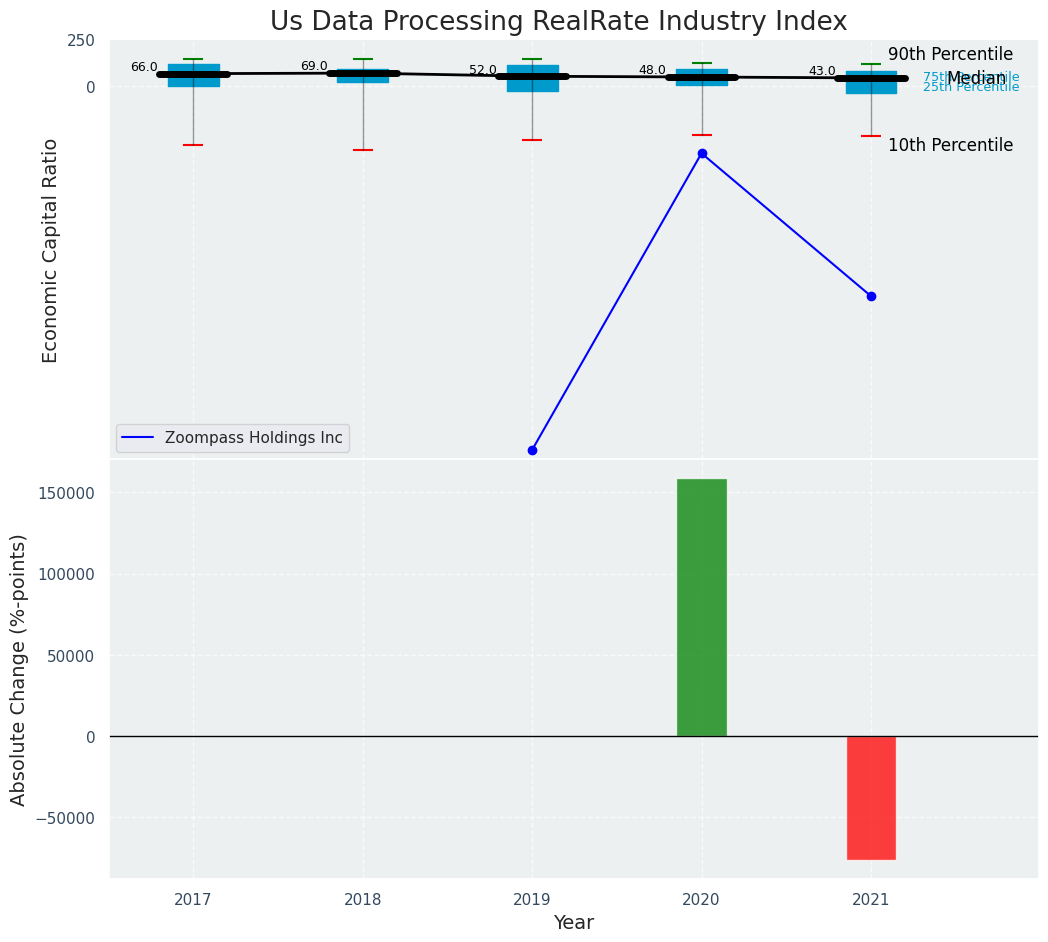
Task: Click the 69.0 median value label
Action: point(314,66)
